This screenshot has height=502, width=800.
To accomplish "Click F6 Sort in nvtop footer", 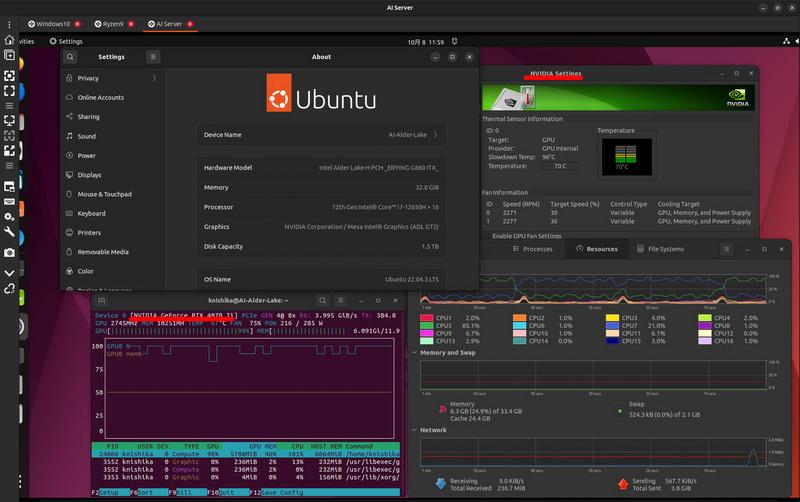I will 141,493.
